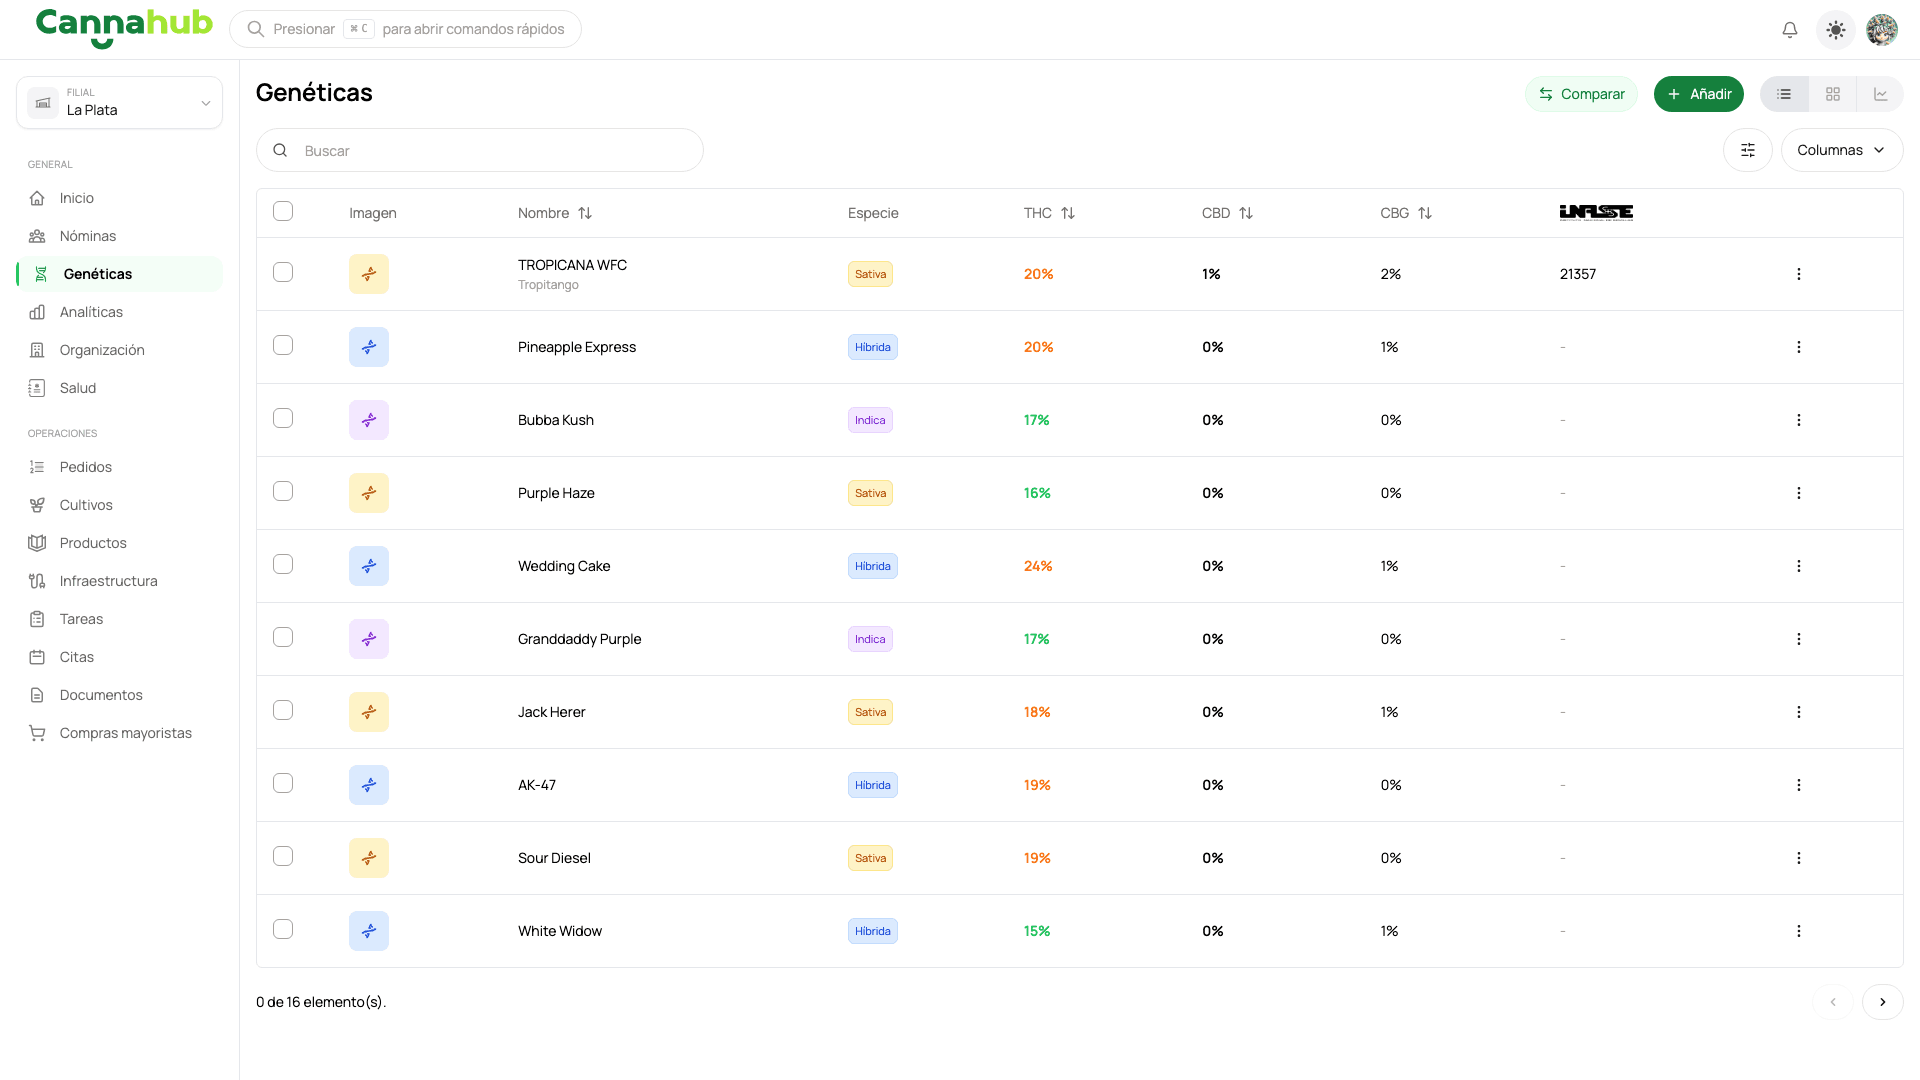
Task: Toggle the light/dark theme sun icon
Action: [x=1836, y=30]
